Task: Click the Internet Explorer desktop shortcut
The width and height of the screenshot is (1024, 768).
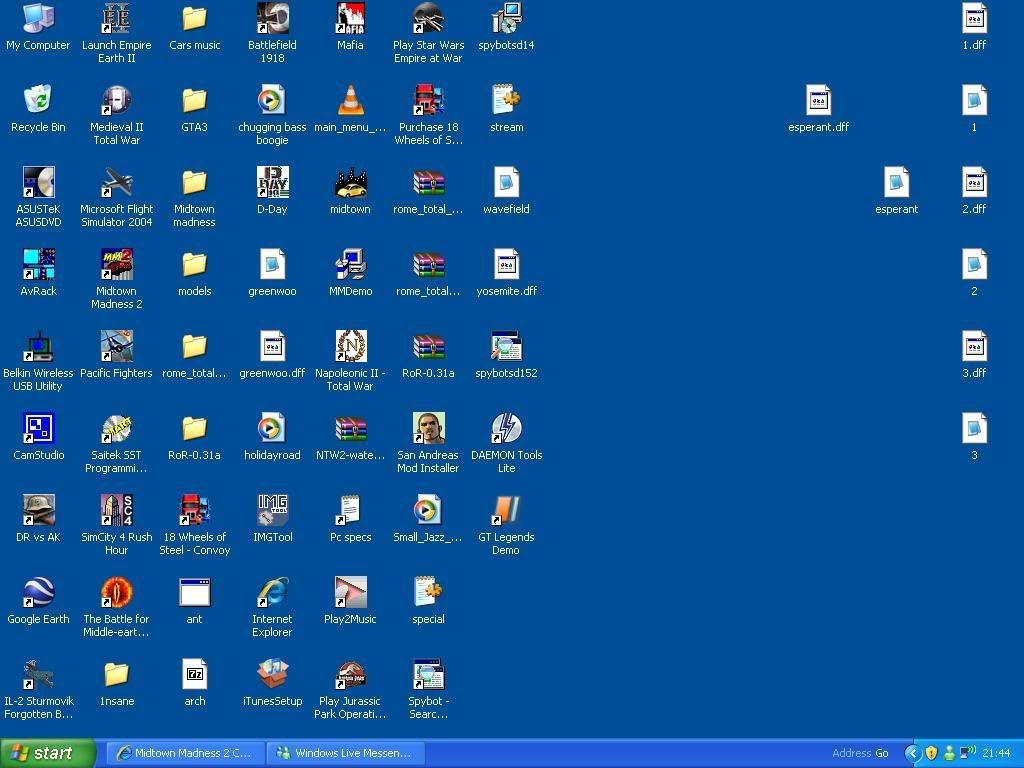Action: point(272,593)
